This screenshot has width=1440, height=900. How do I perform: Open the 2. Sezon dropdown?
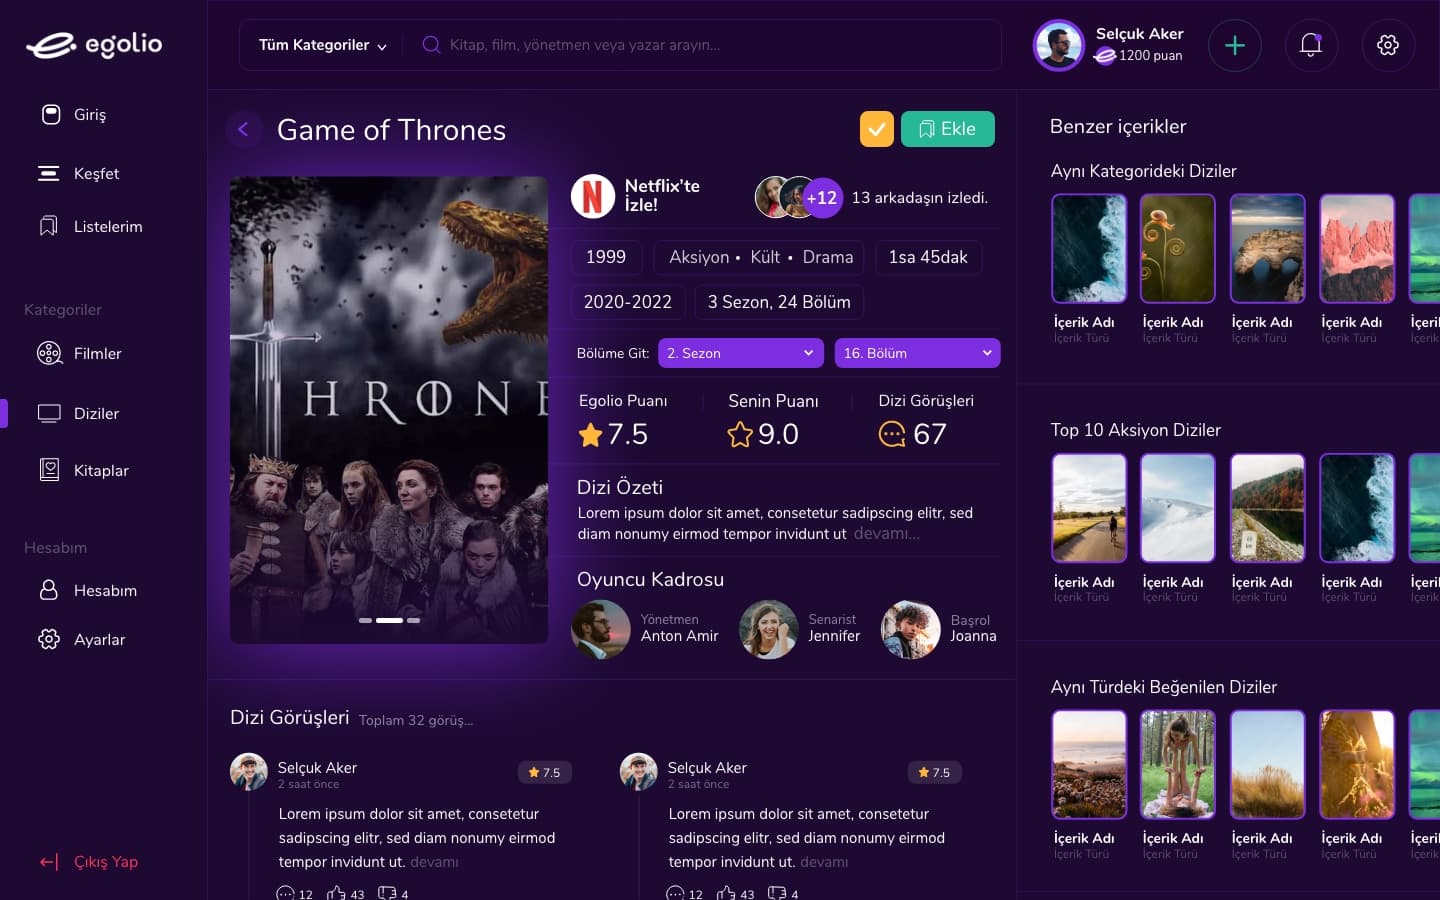(741, 353)
